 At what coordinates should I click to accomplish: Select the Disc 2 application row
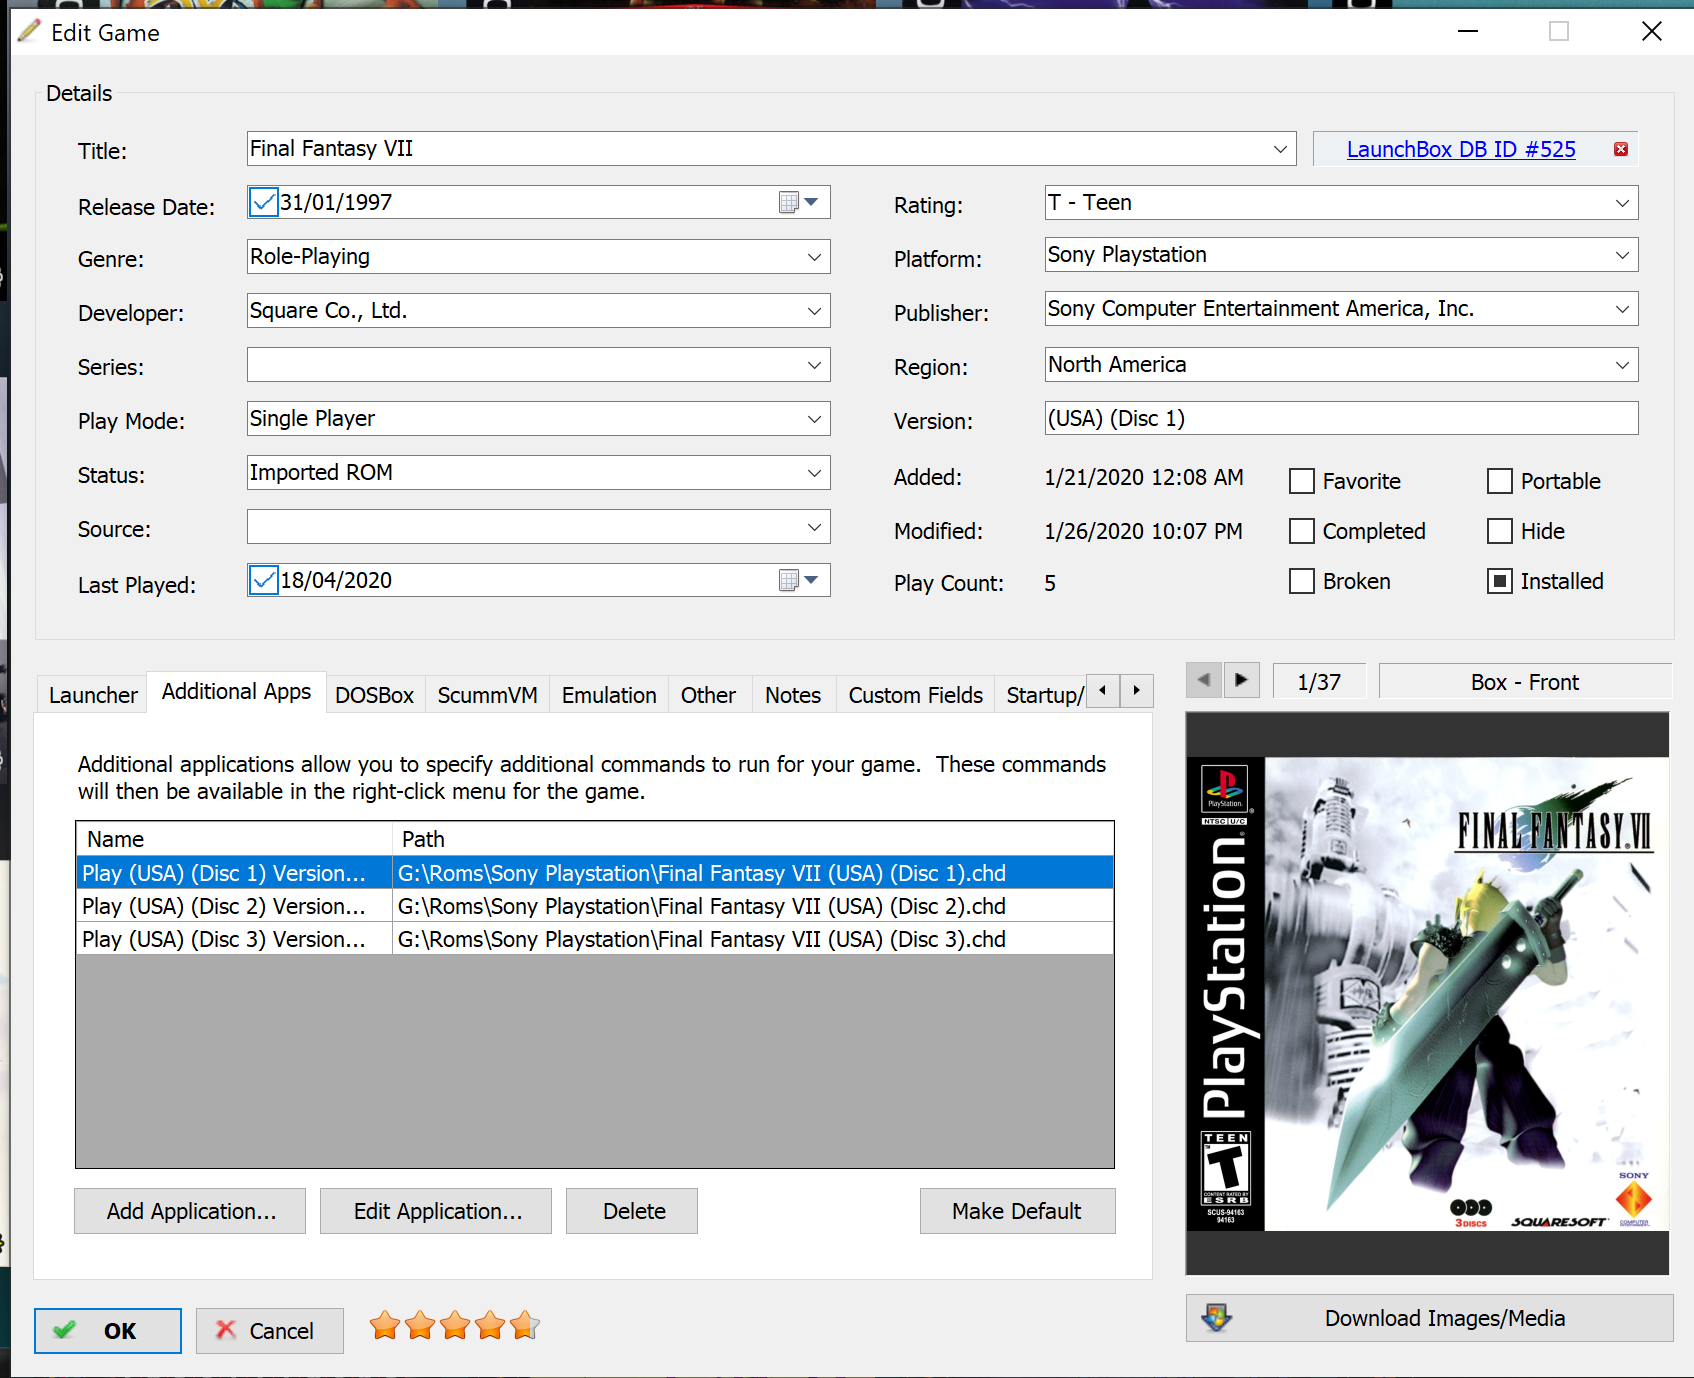(x=595, y=906)
